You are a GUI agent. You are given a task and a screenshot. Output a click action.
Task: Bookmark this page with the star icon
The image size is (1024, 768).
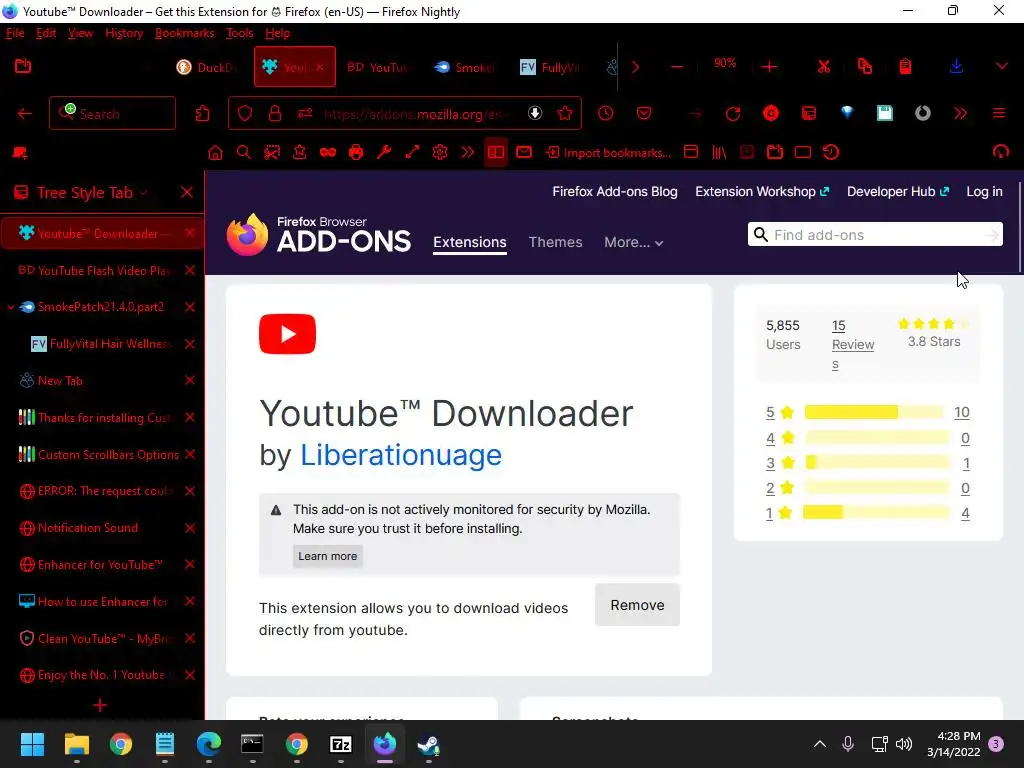click(x=565, y=114)
